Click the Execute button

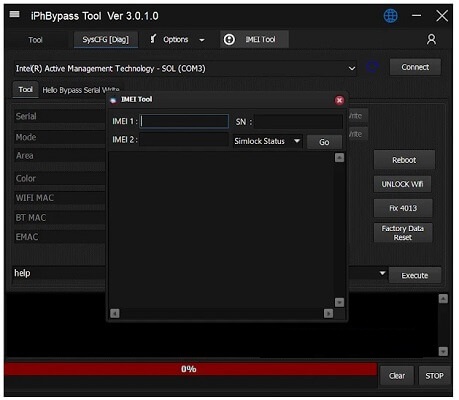click(415, 275)
